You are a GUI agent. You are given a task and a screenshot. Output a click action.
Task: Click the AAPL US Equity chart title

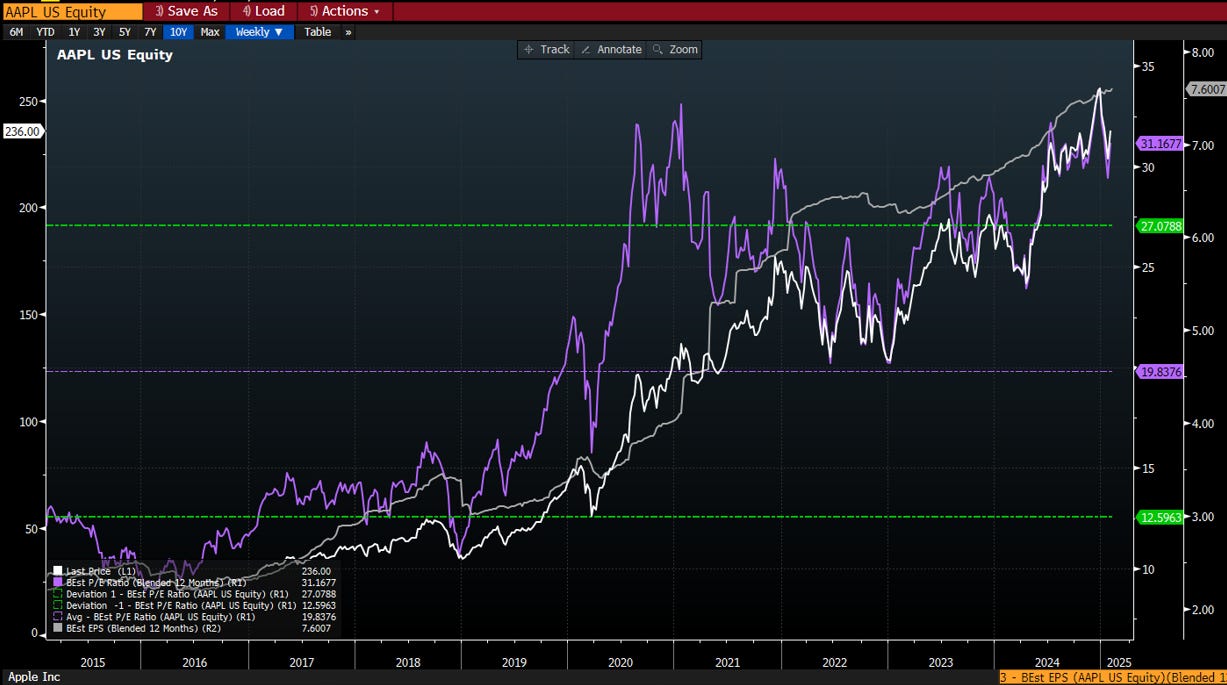pyautogui.click(x=115, y=55)
